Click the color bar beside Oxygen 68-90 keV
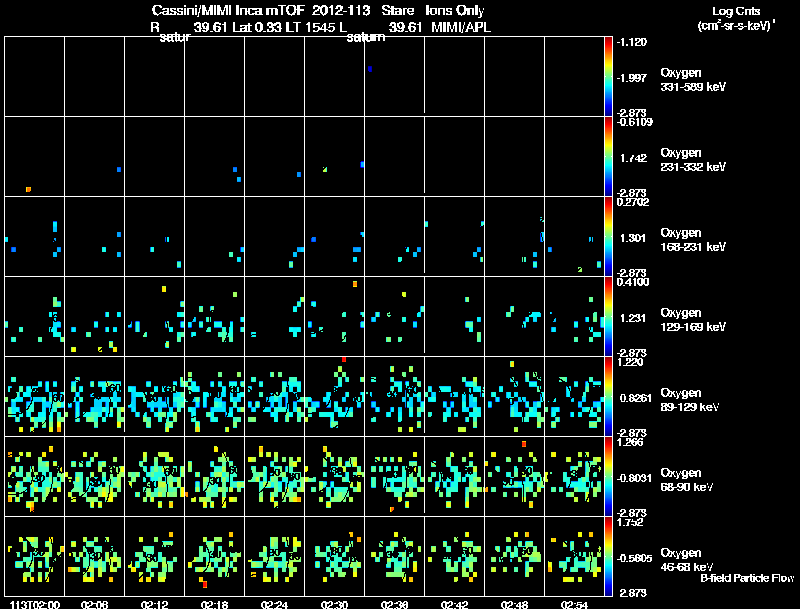 click(608, 477)
